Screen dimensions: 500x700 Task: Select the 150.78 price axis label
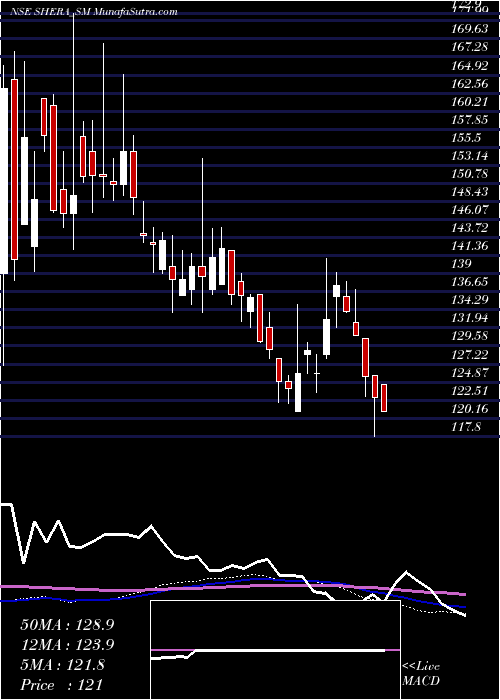pyautogui.click(x=470, y=174)
